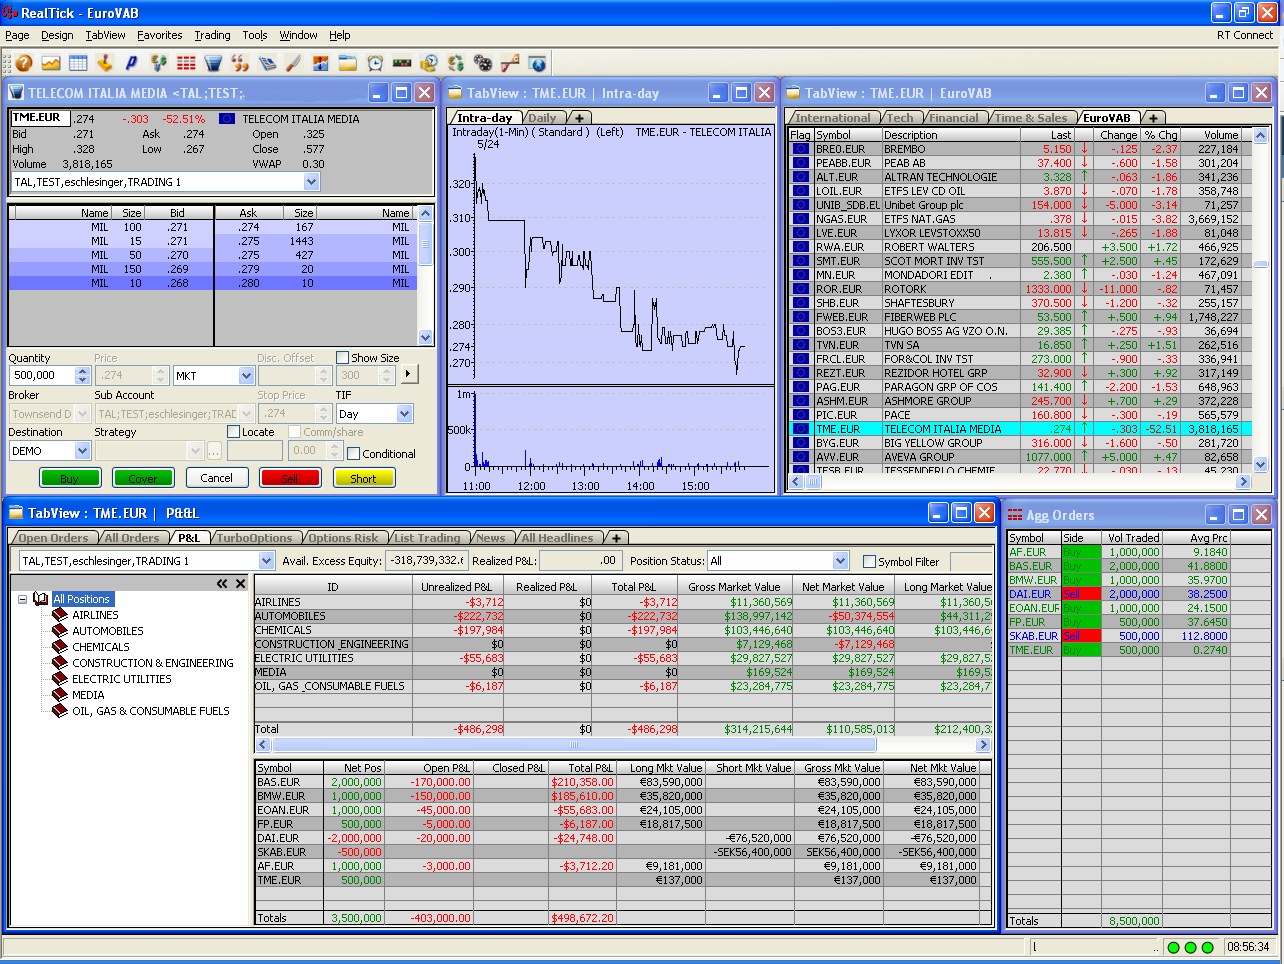Click the blue funnel toolbar icon
The image size is (1284, 964).
[x=213, y=63]
